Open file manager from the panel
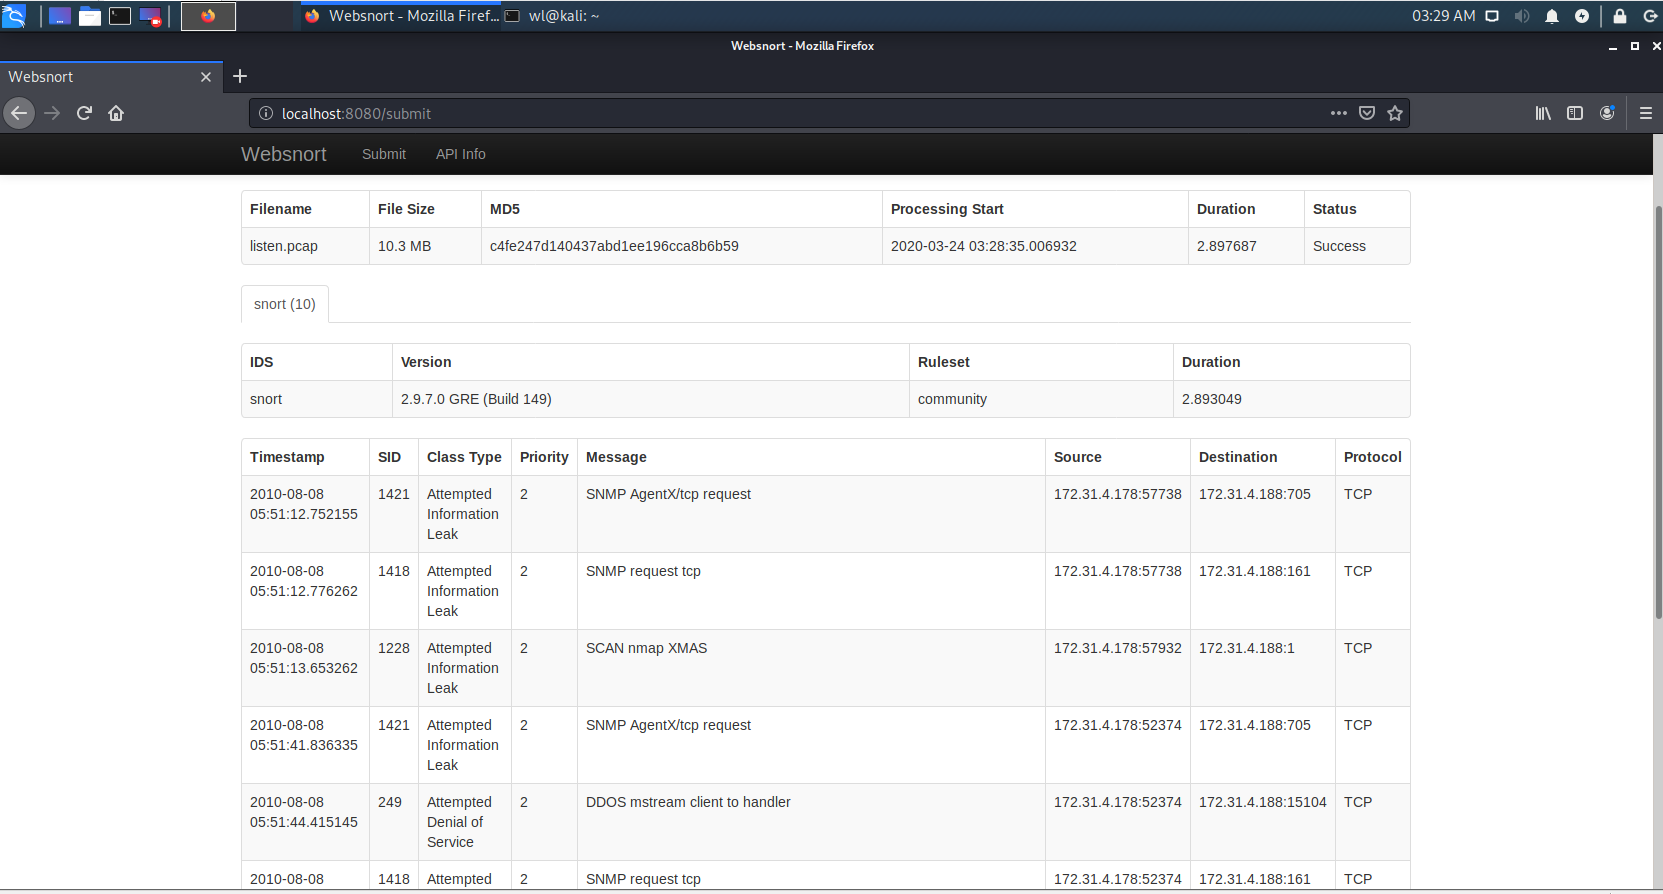The image size is (1663, 894). (x=90, y=16)
